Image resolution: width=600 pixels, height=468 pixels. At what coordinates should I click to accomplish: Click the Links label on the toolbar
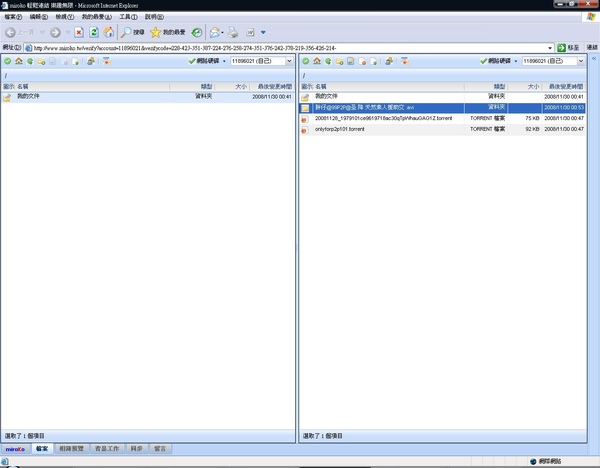click(x=592, y=47)
